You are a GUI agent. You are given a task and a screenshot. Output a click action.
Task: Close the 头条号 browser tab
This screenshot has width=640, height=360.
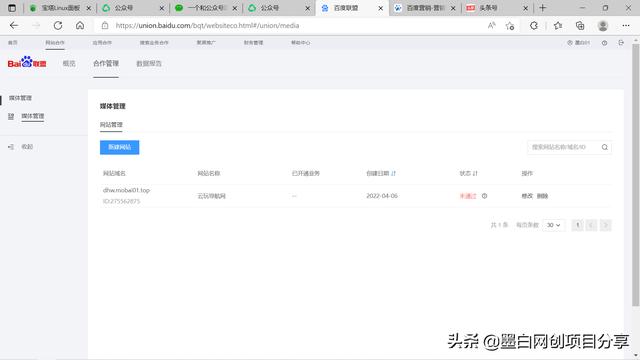click(x=526, y=8)
